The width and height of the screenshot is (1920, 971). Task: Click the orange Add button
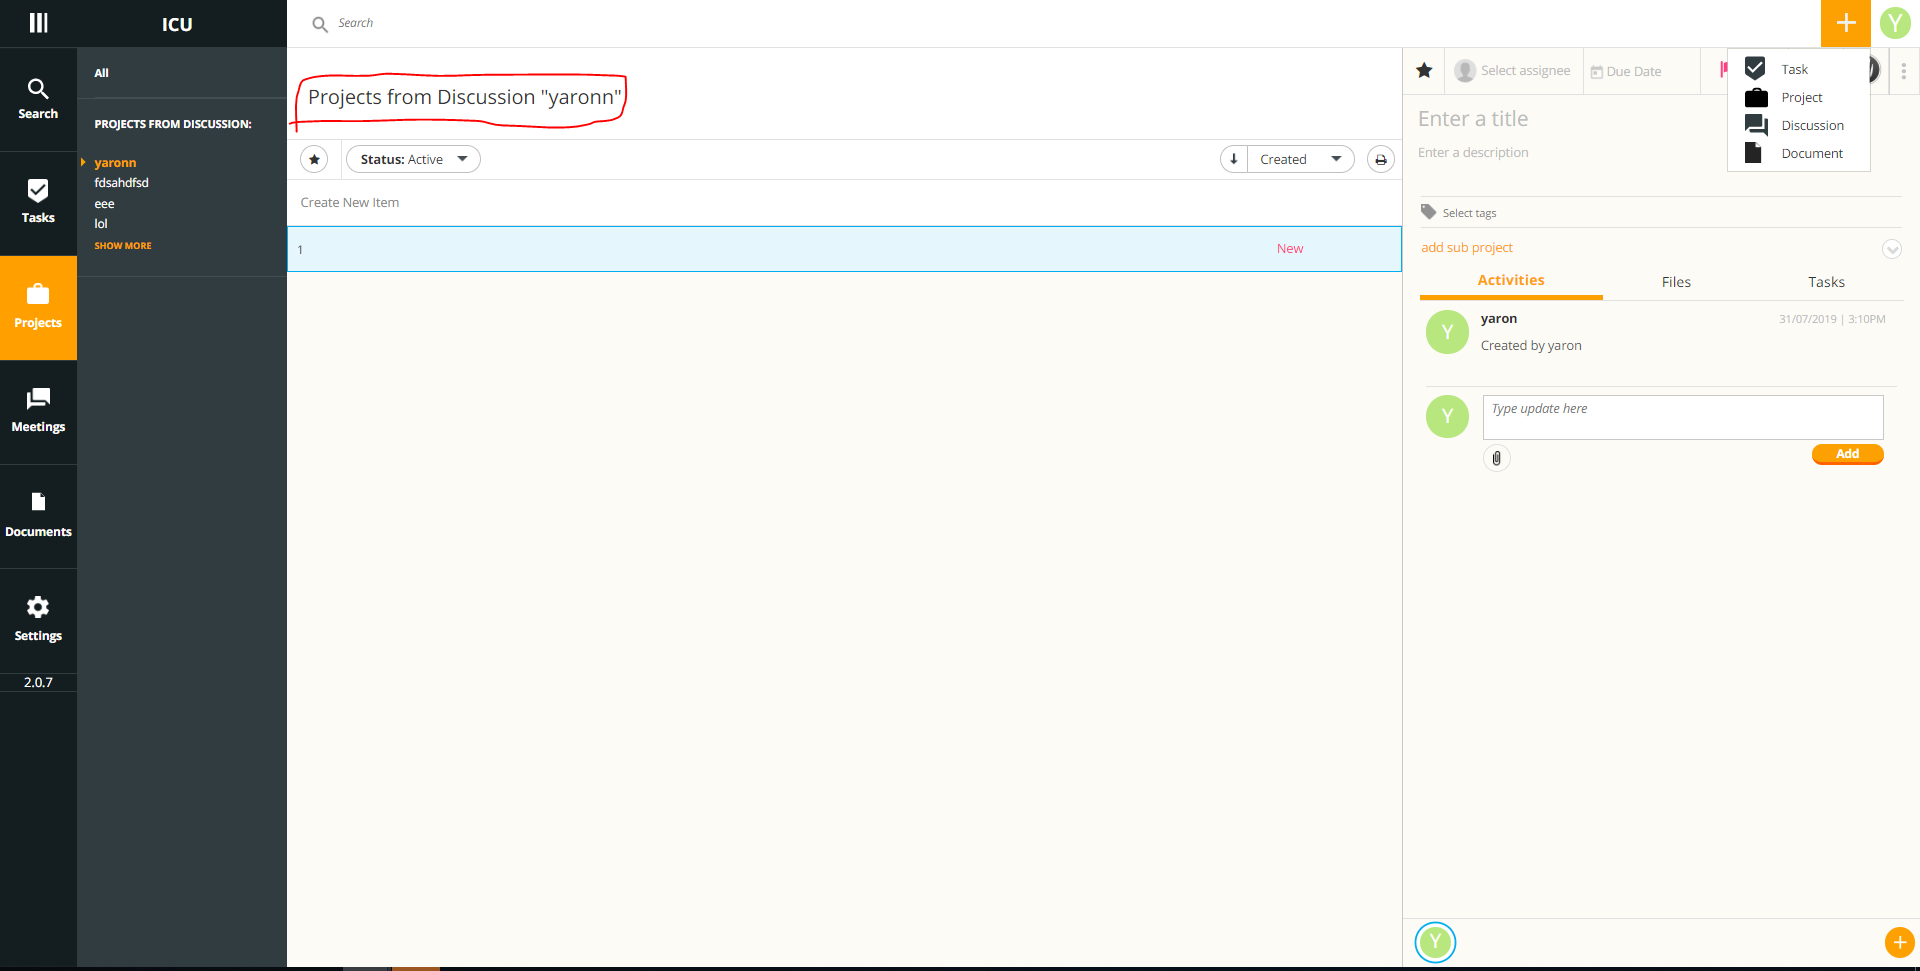click(1847, 454)
